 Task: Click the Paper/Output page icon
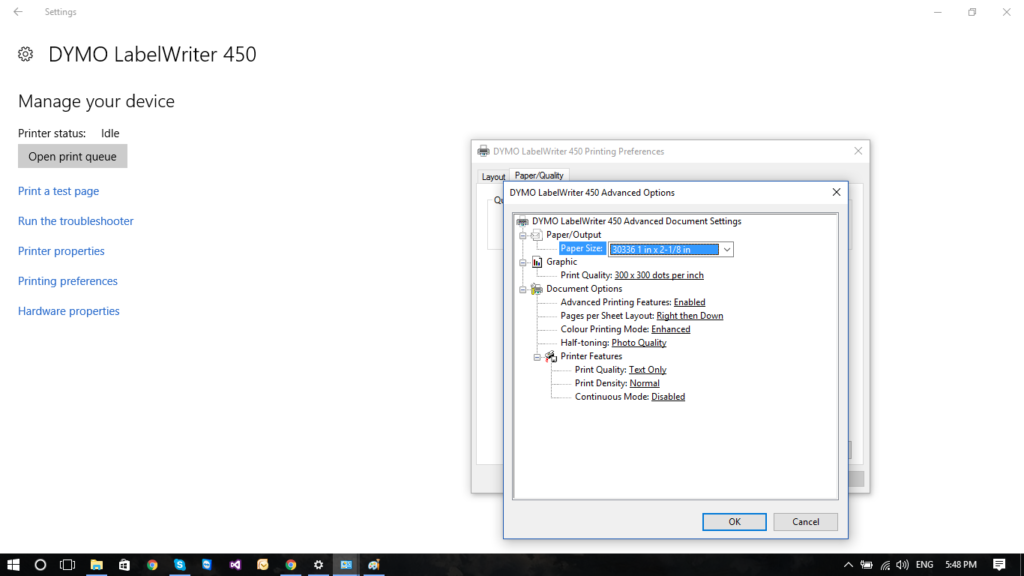[537, 235]
